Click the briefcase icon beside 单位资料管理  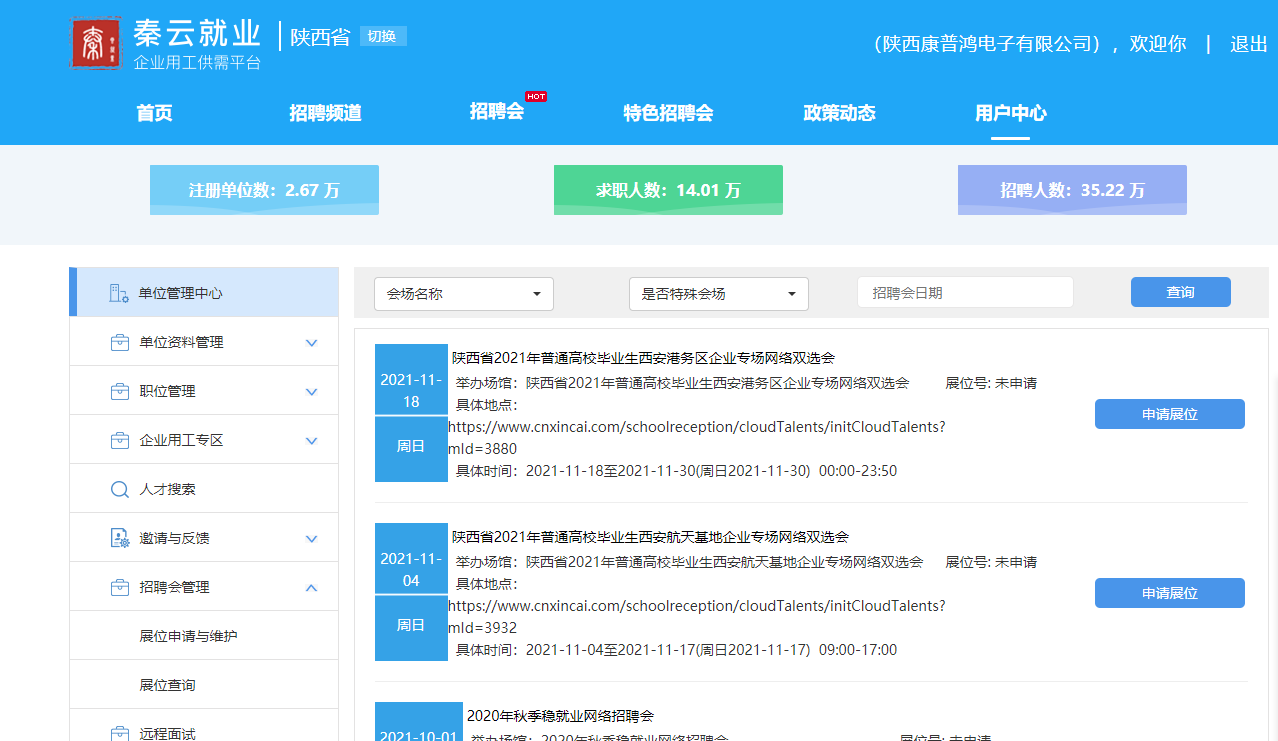coord(120,342)
